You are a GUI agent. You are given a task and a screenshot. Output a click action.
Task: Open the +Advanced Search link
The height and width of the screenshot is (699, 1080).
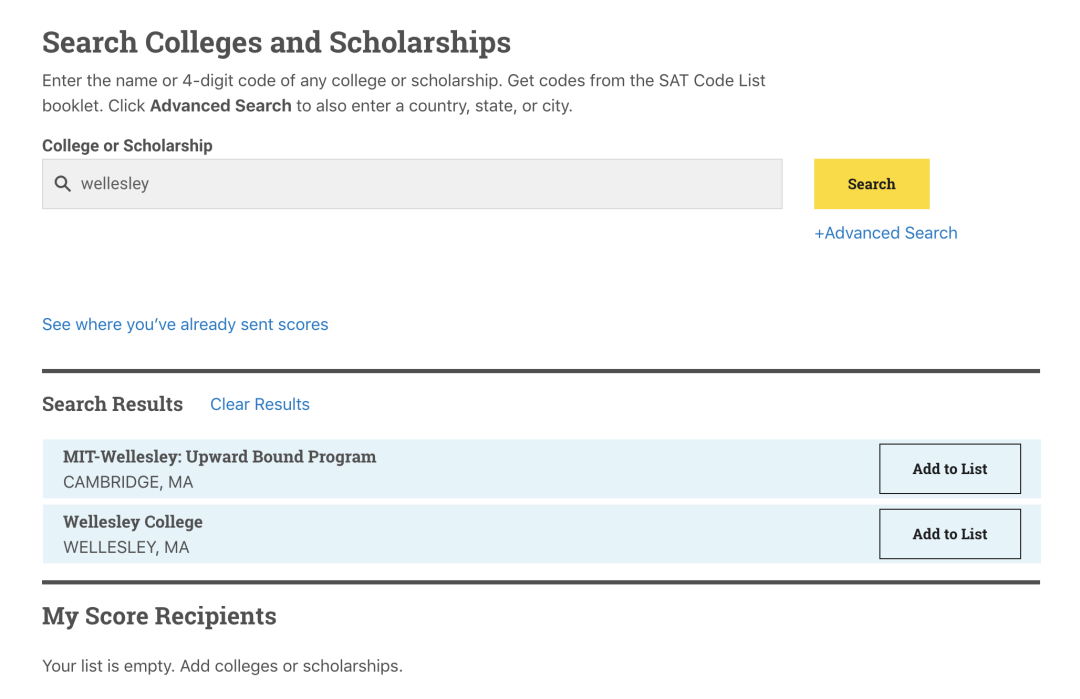(x=885, y=233)
